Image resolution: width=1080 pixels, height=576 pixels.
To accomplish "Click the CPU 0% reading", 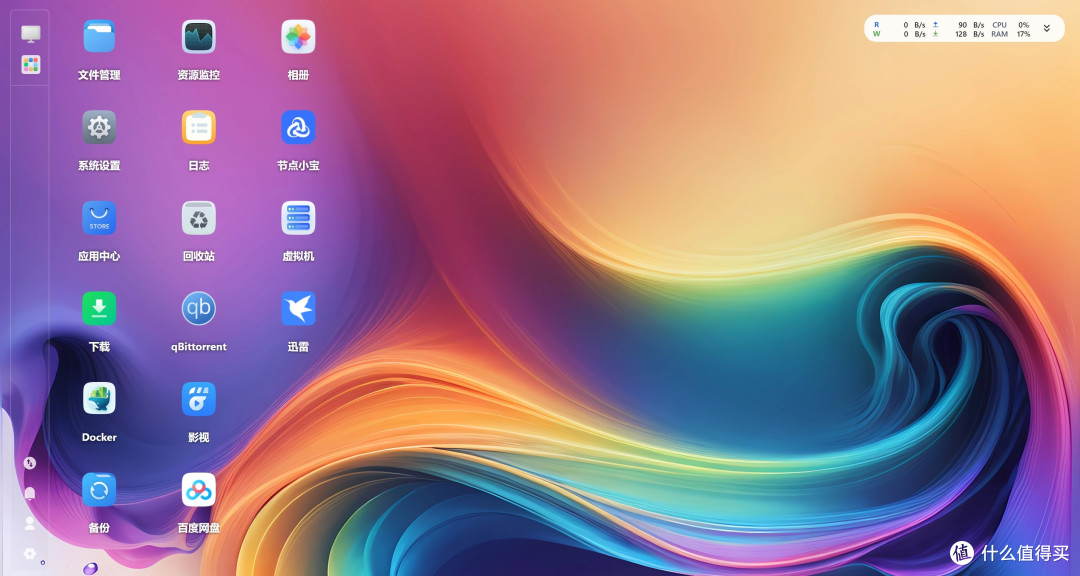I will pos(1010,25).
